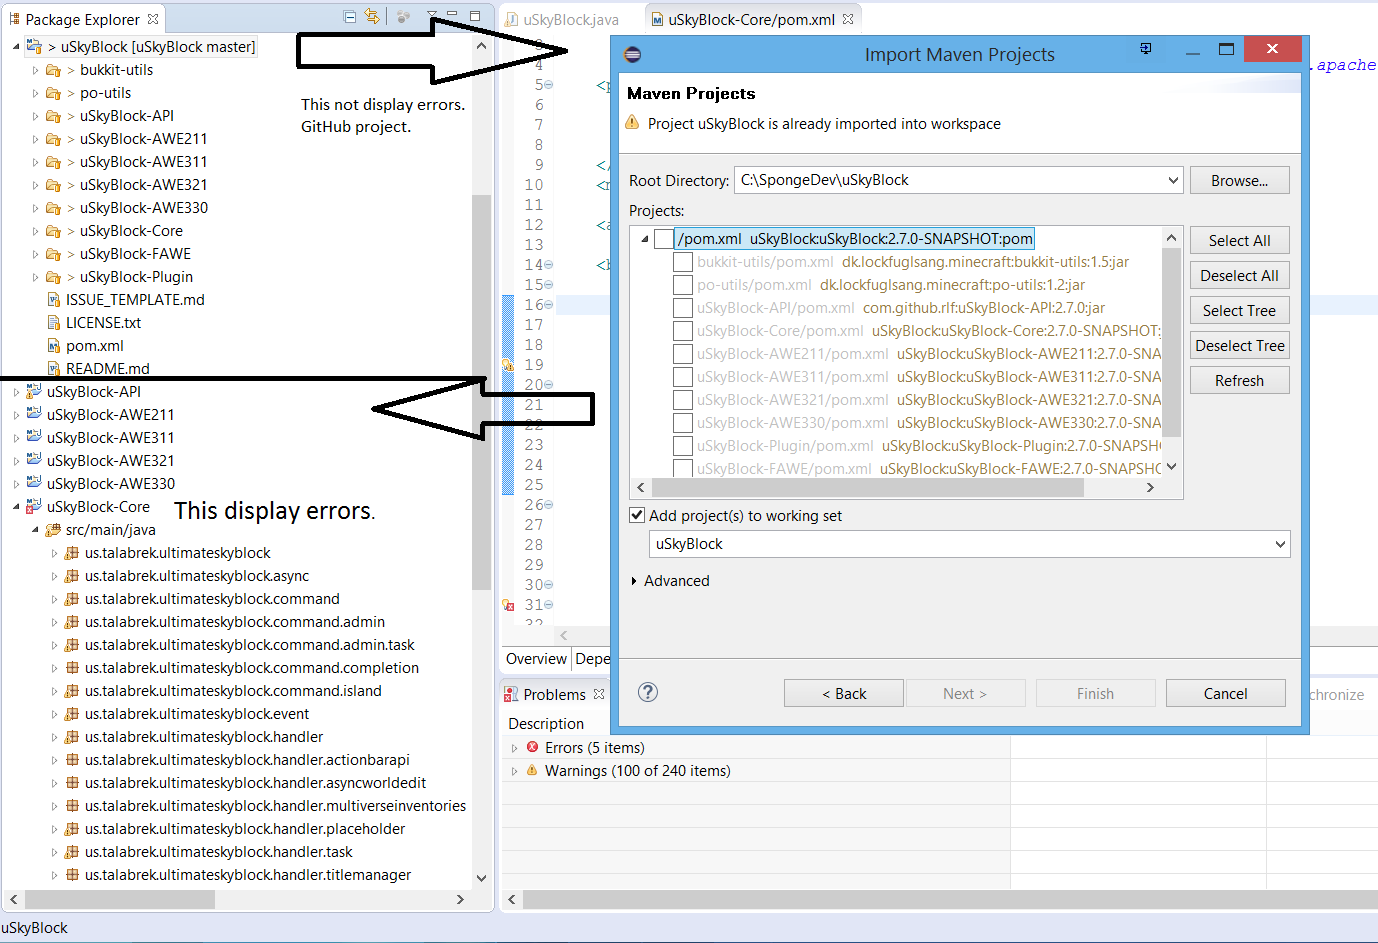Toggle fold marker at editor line 26

click(548, 505)
